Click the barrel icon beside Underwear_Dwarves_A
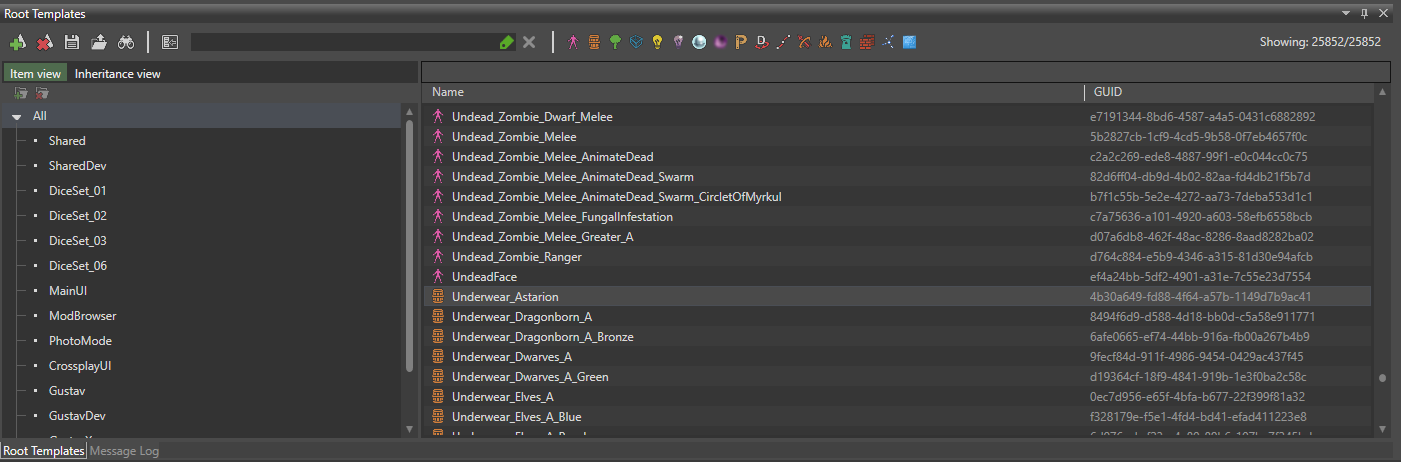This screenshot has width=1401, height=462. (437, 357)
